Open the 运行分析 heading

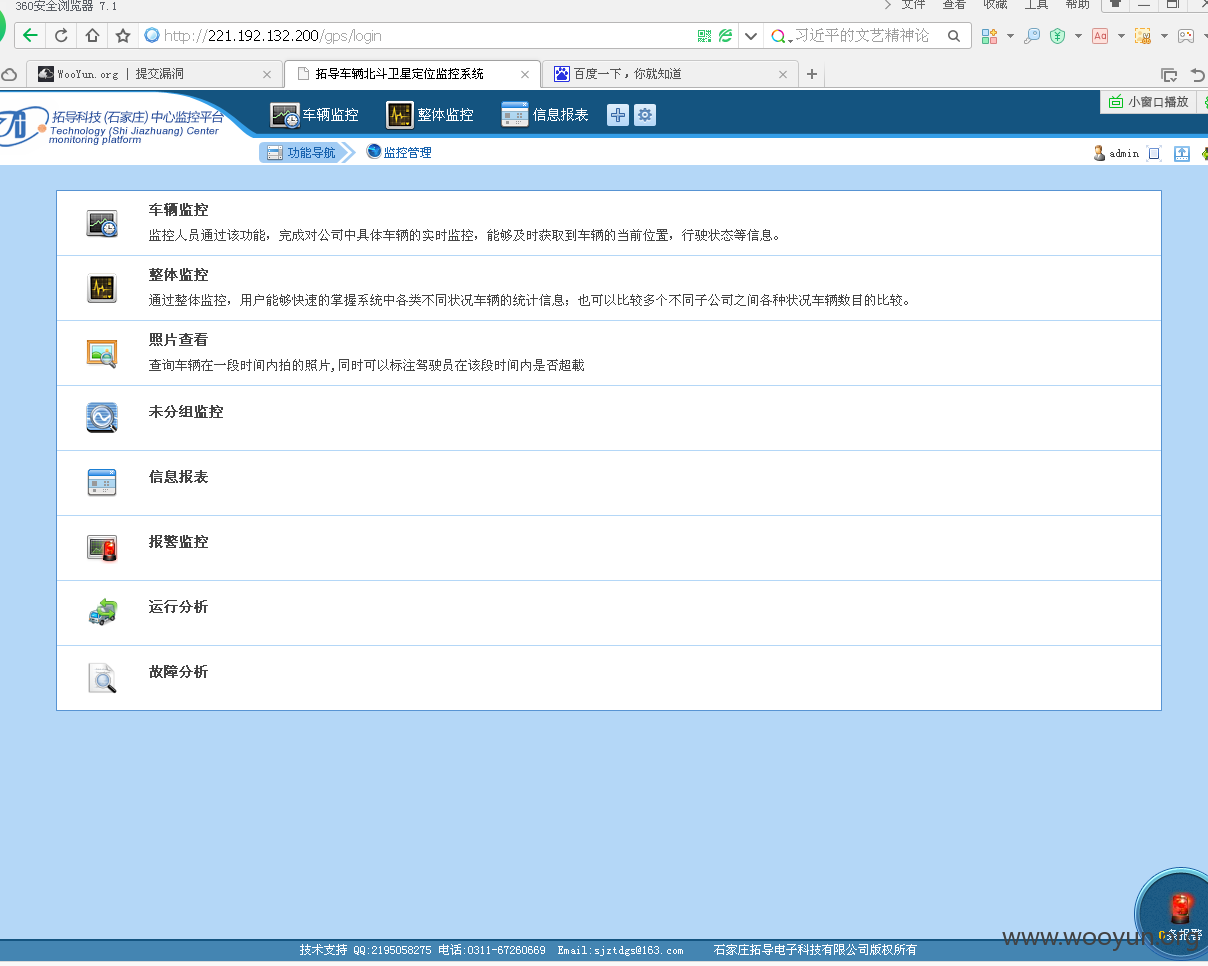[178, 607]
